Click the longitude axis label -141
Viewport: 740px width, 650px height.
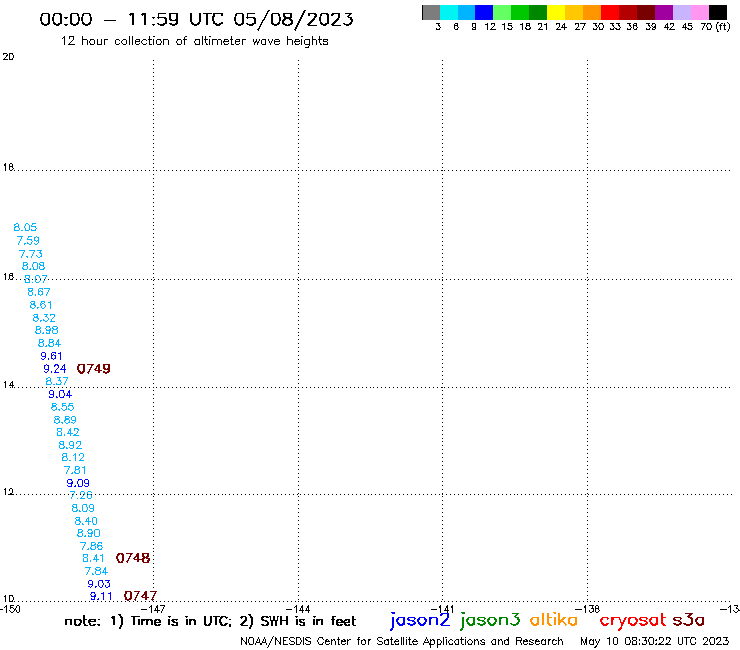coord(442,609)
